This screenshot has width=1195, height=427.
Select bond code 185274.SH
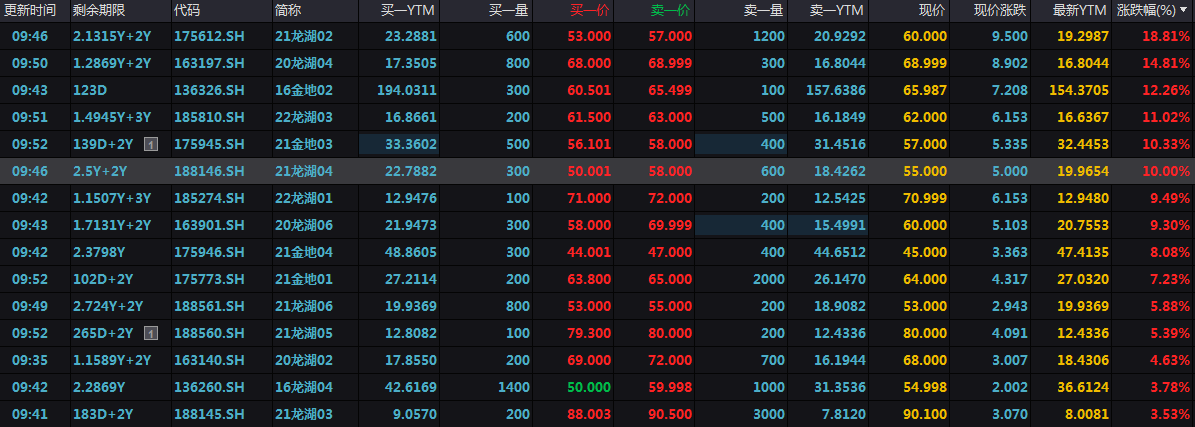click(x=210, y=198)
